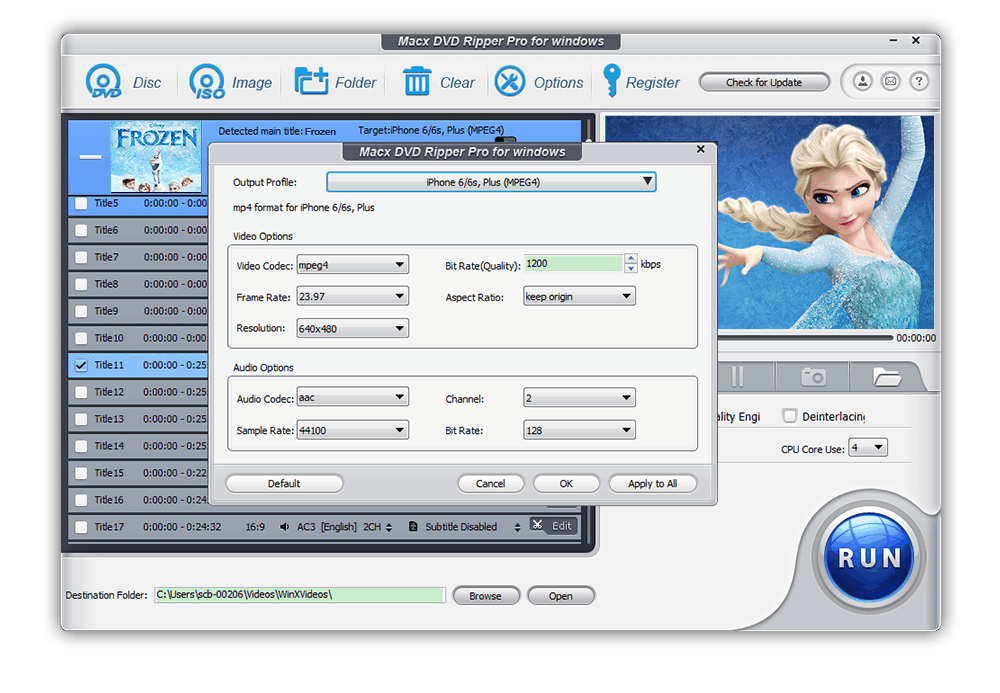Check the Title5 checkbox

(81, 203)
